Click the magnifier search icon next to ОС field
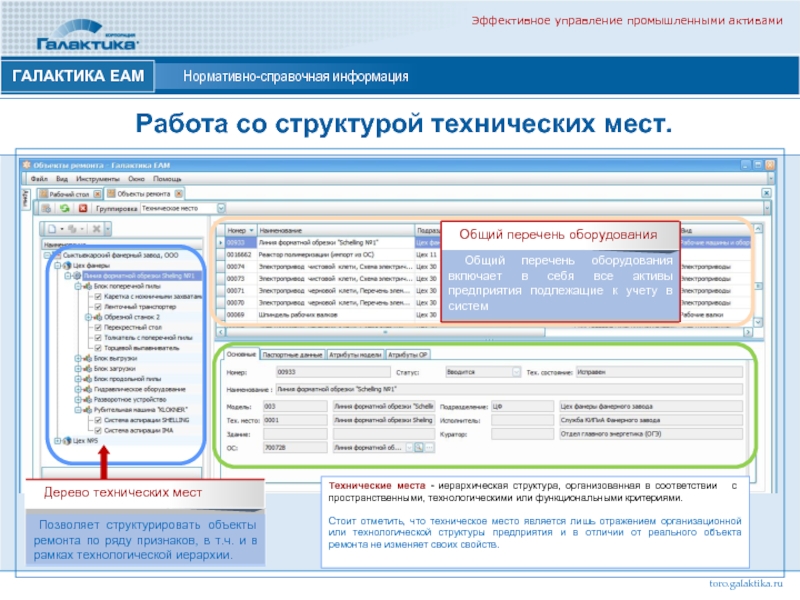Viewport: 800px width, 600px height. tap(418, 447)
